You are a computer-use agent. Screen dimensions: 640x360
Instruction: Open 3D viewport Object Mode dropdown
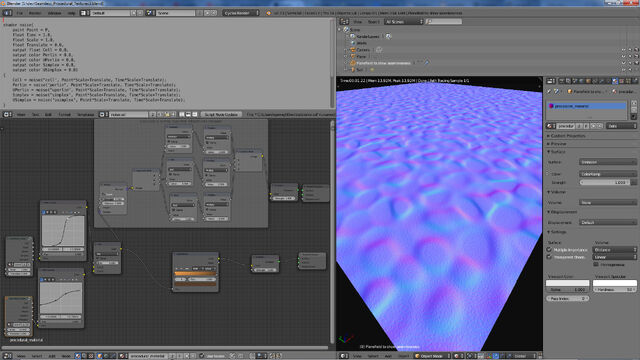click(x=432, y=356)
